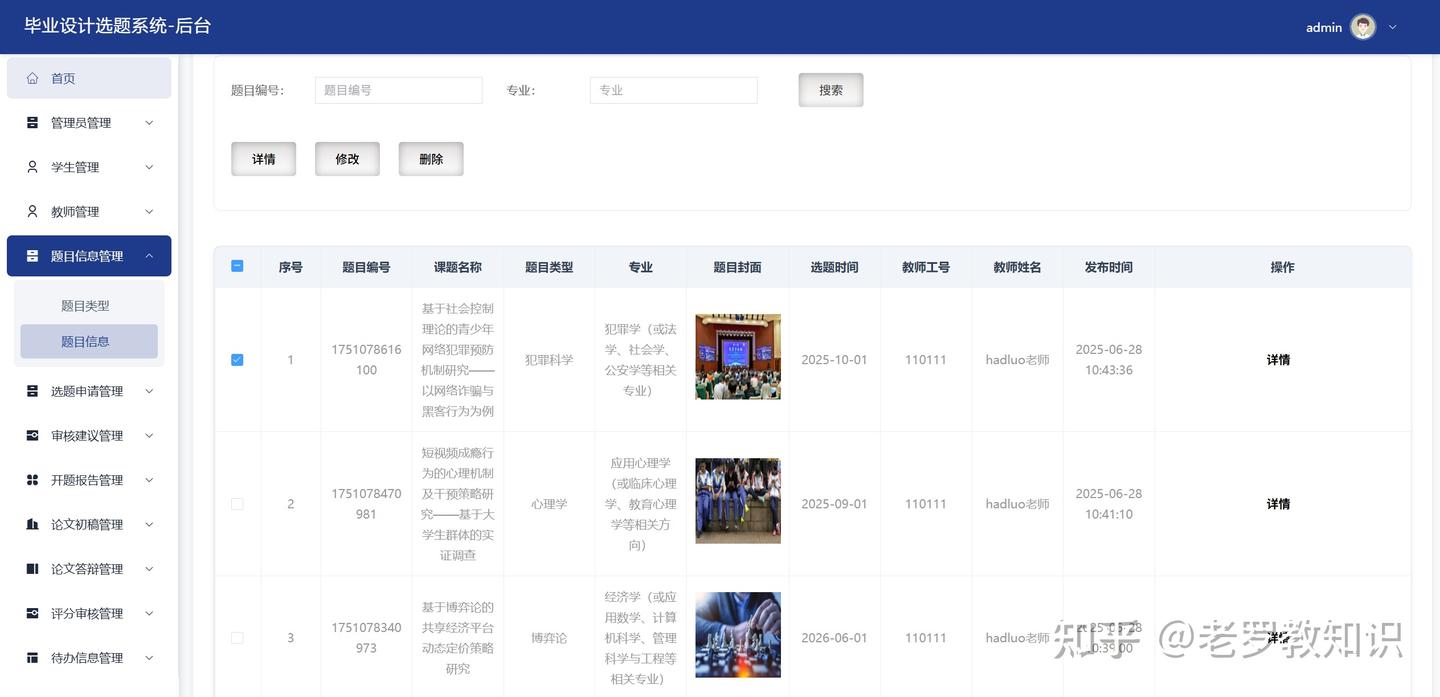
Task: Expand the 学生管理 menu chevron
Action: pos(149,167)
